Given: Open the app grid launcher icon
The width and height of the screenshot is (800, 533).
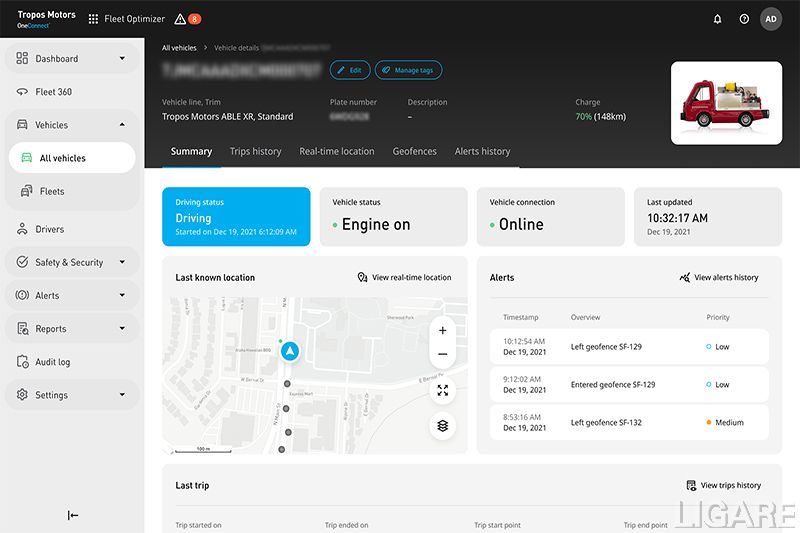Looking at the screenshot, I should pyautogui.click(x=94, y=19).
